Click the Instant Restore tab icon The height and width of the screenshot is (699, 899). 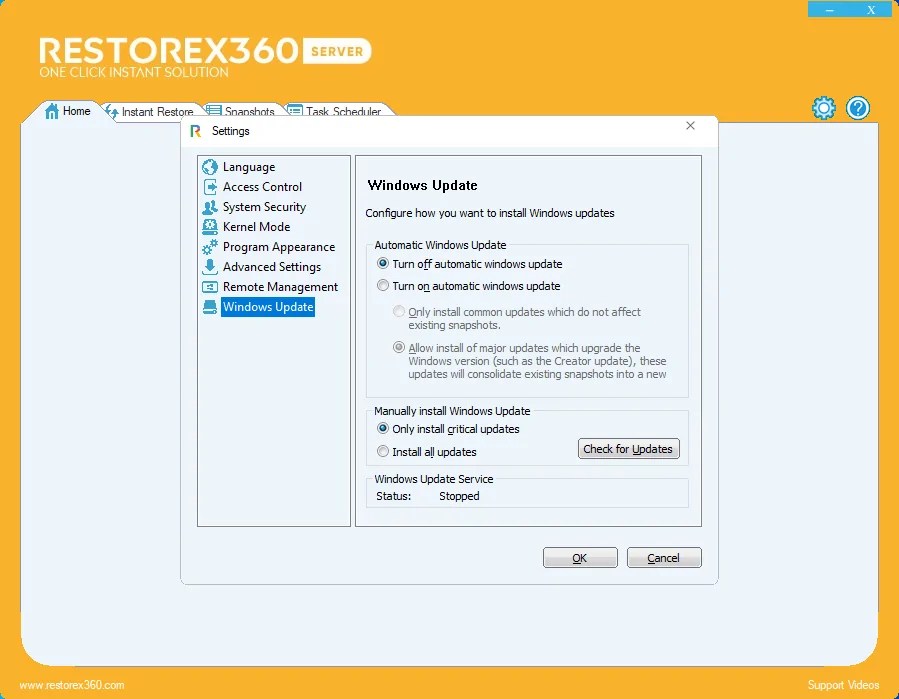pos(112,111)
